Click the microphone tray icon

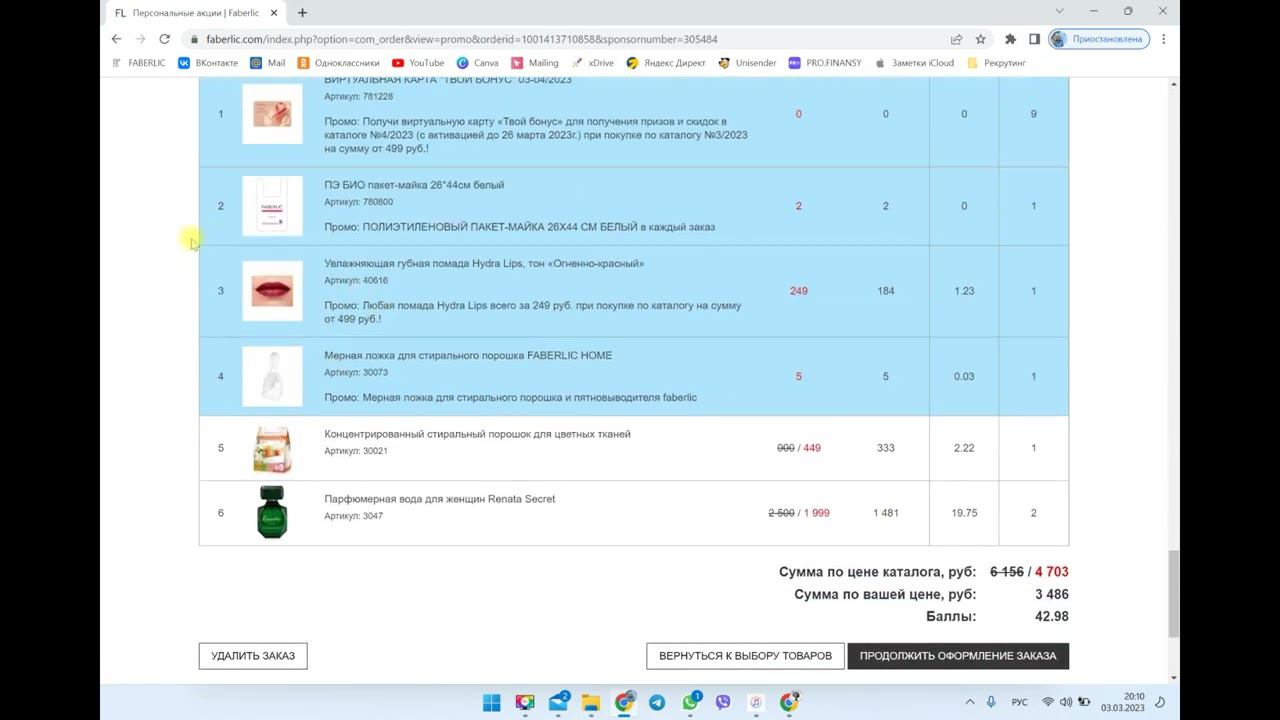coord(991,702)
